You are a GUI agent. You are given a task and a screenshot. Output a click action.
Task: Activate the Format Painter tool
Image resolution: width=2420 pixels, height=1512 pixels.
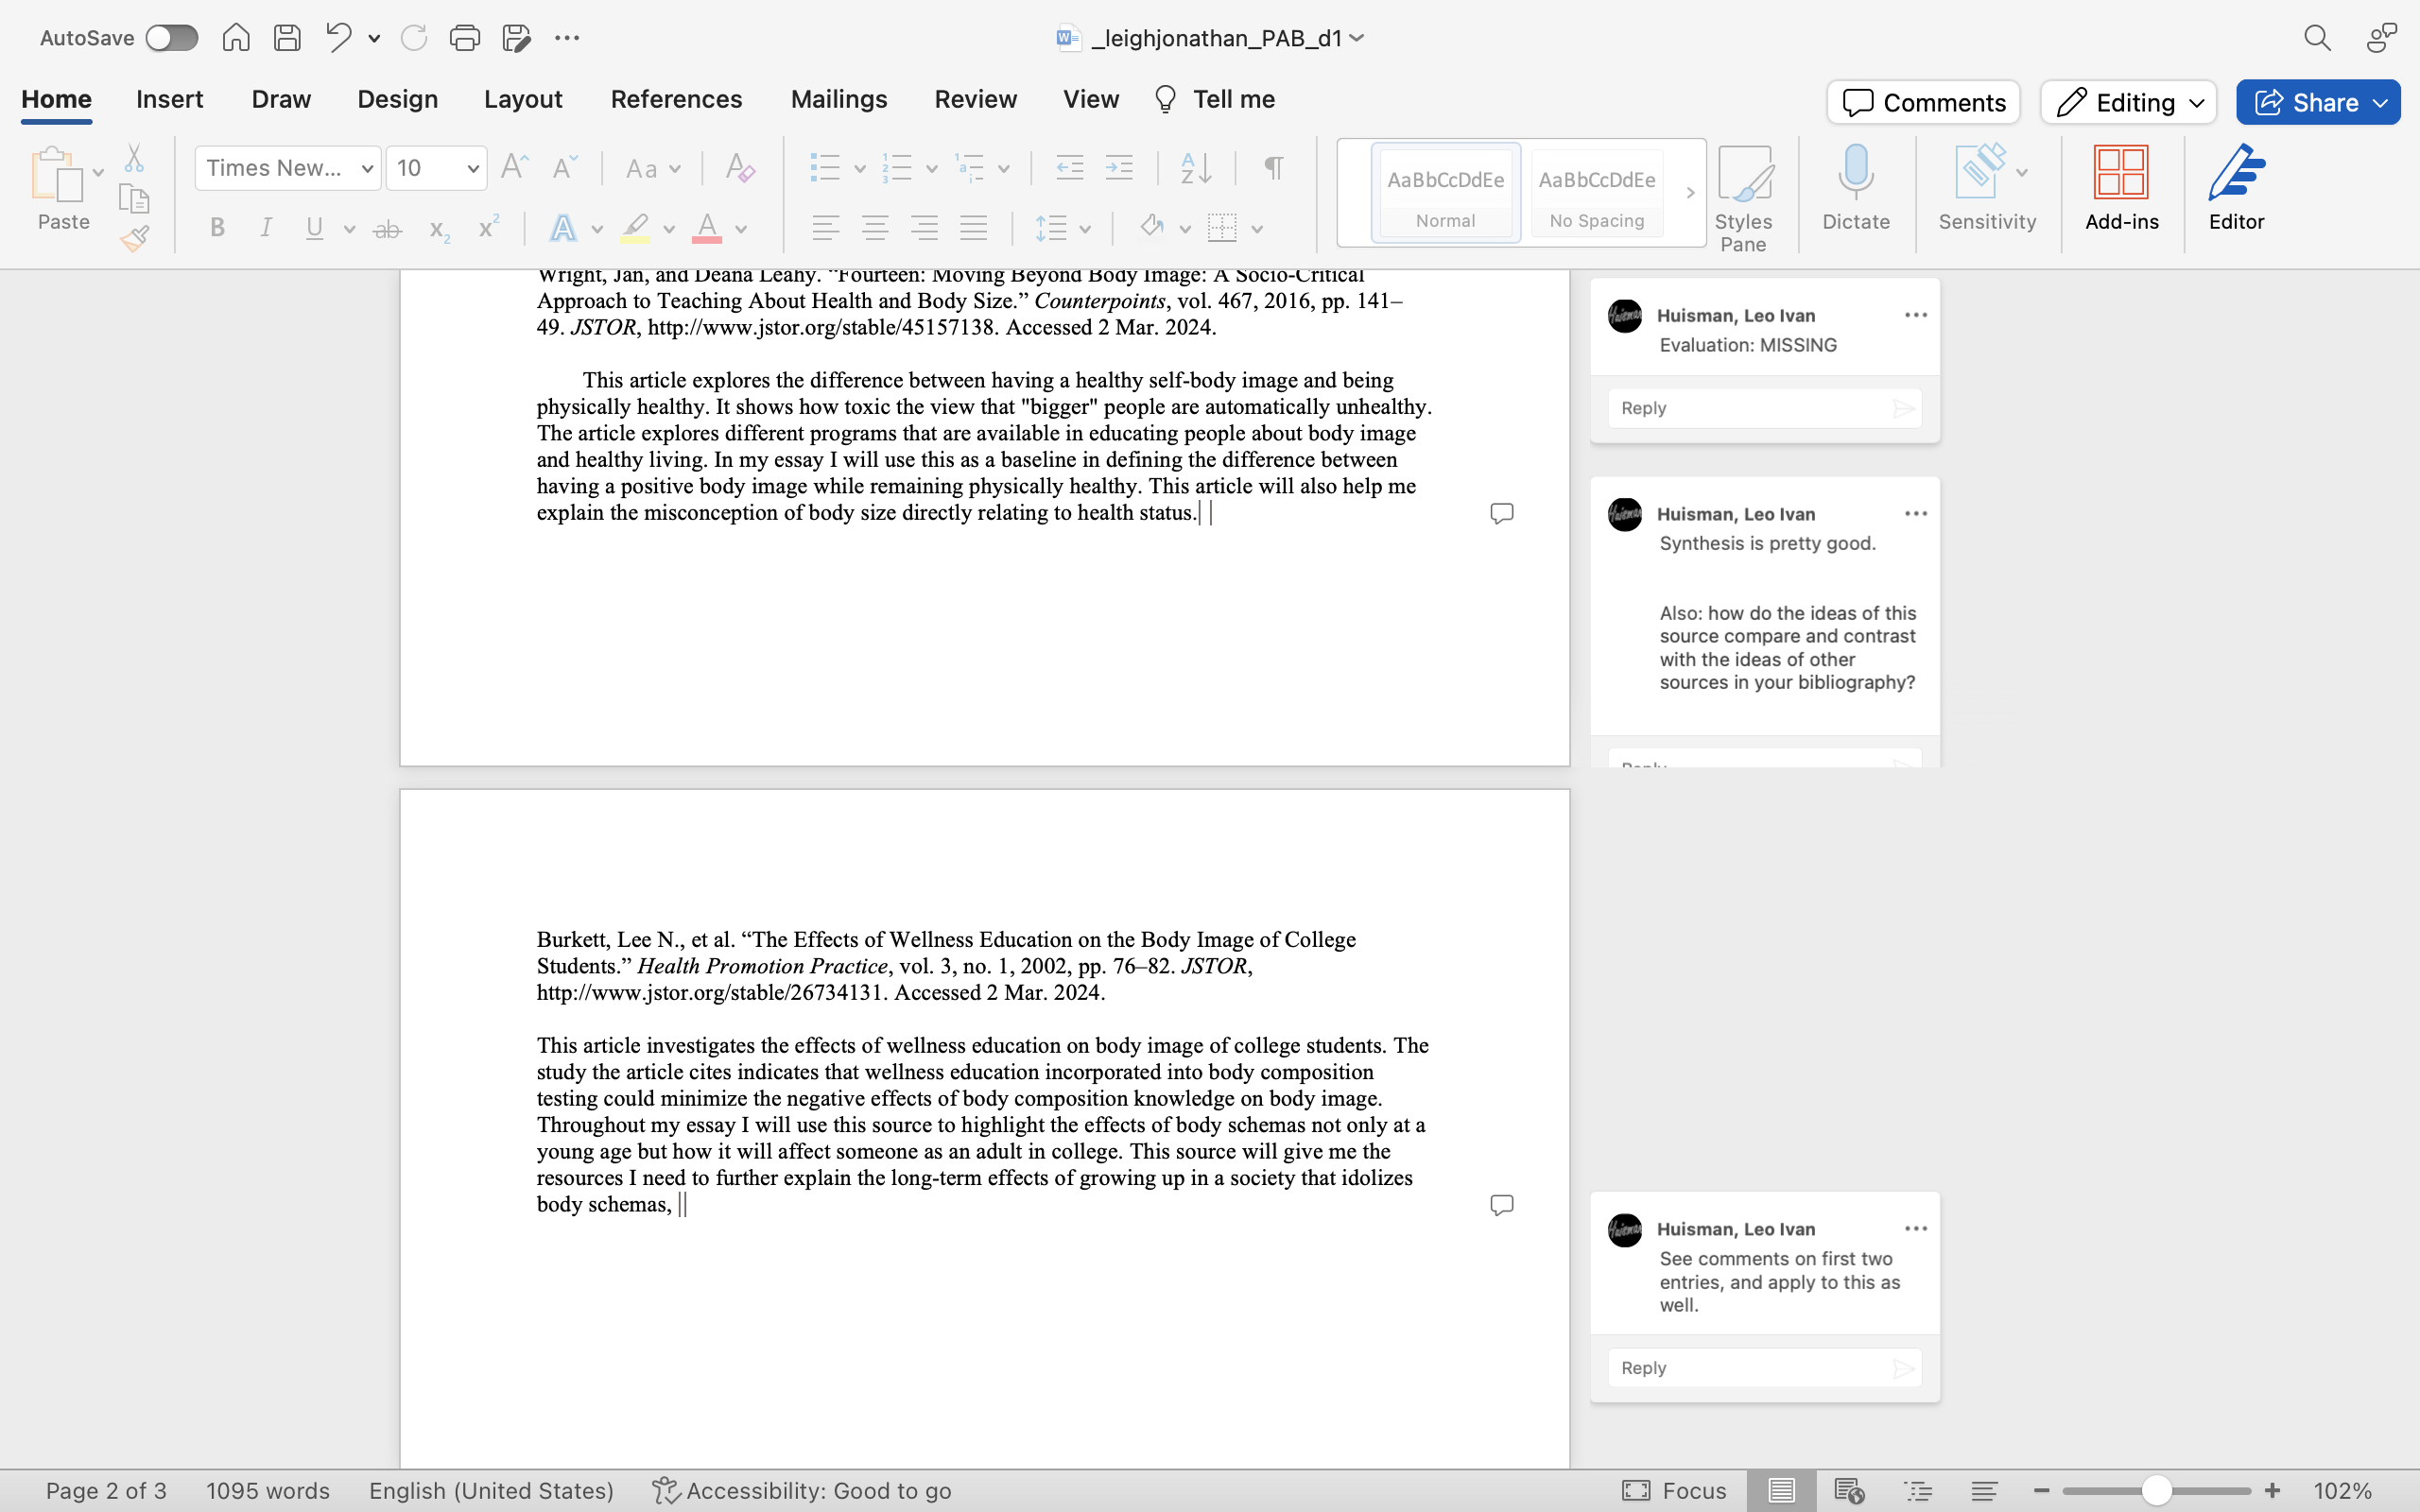[x=135, y=236]
